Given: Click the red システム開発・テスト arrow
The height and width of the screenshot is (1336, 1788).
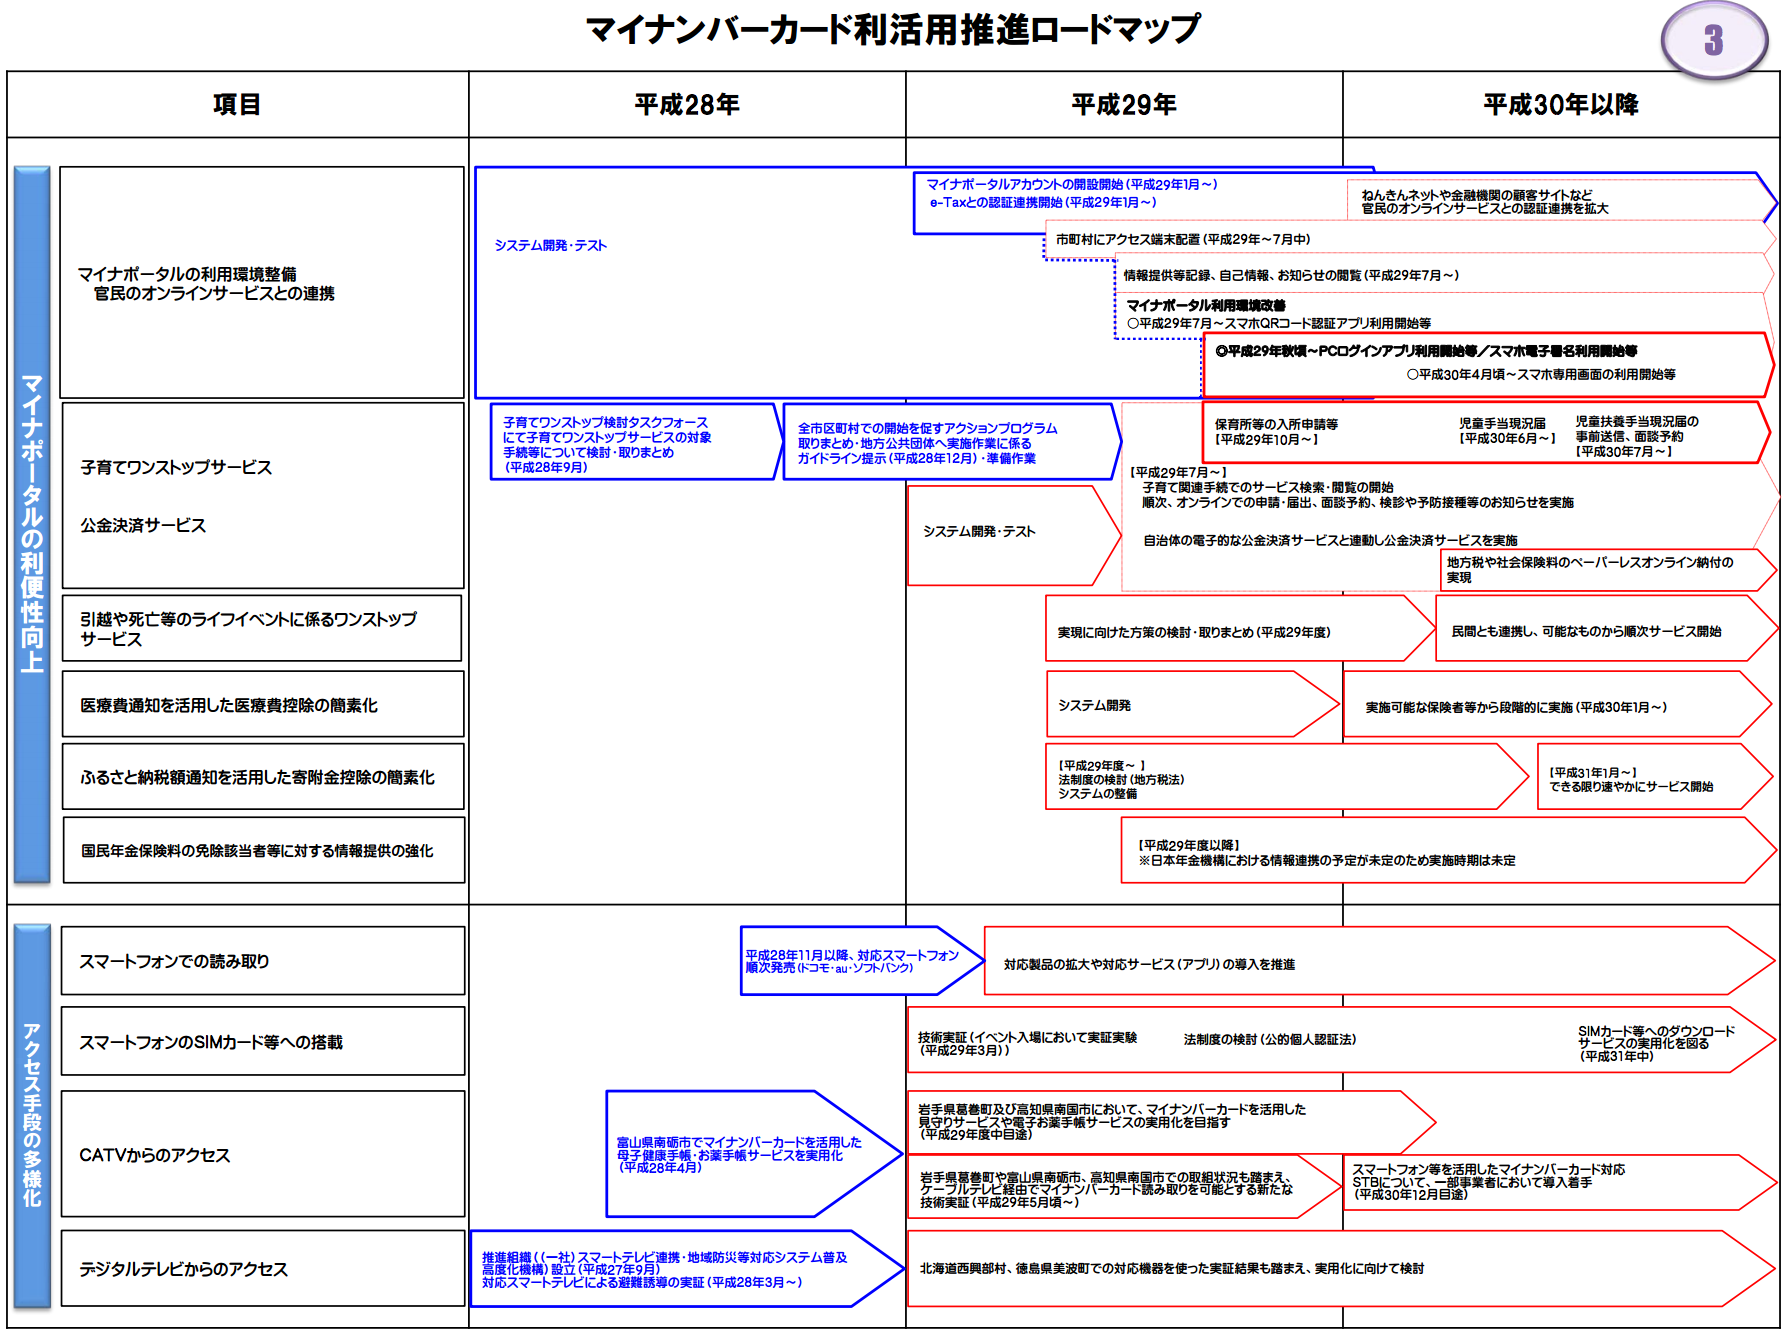Looking at the screenshot, I should click(x=1013, y=535).
